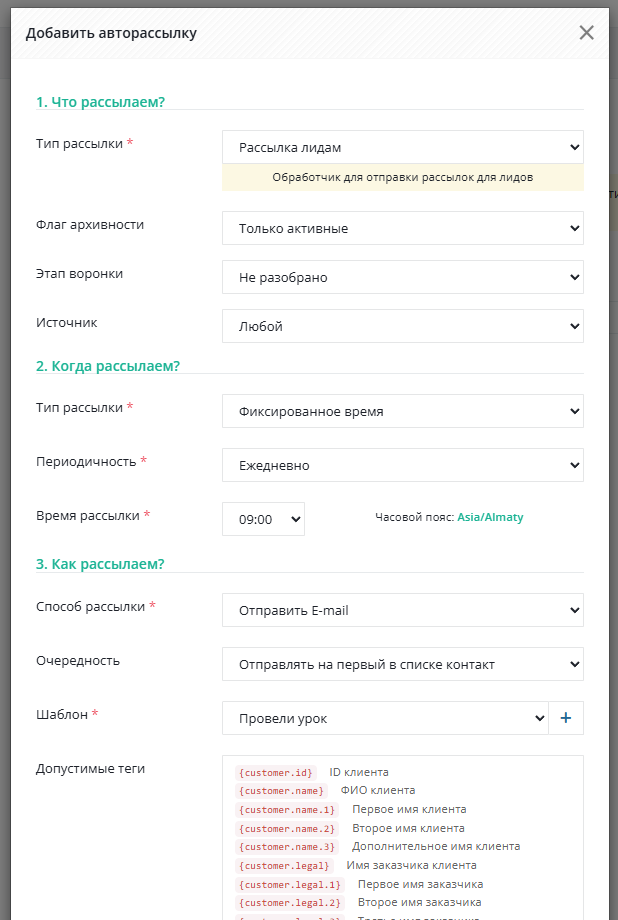
Task: Open the funnel stage dropdown 'Не разобрано'
Action: tap(402, 277)
